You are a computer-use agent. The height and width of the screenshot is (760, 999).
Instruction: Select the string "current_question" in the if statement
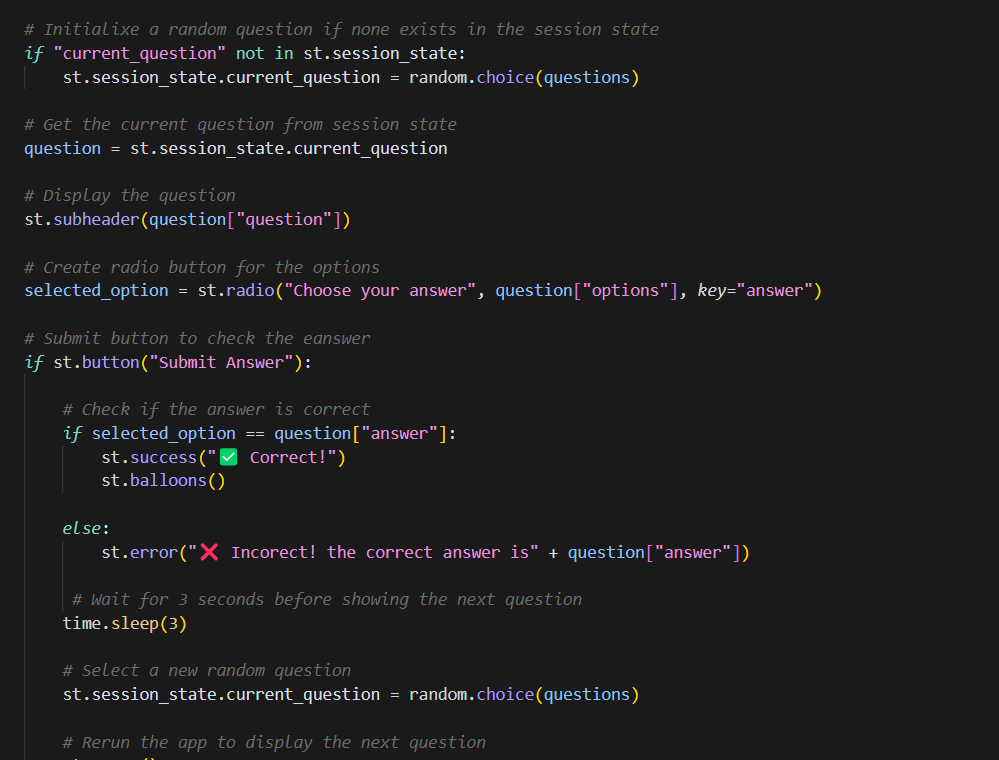pos(140,54)
